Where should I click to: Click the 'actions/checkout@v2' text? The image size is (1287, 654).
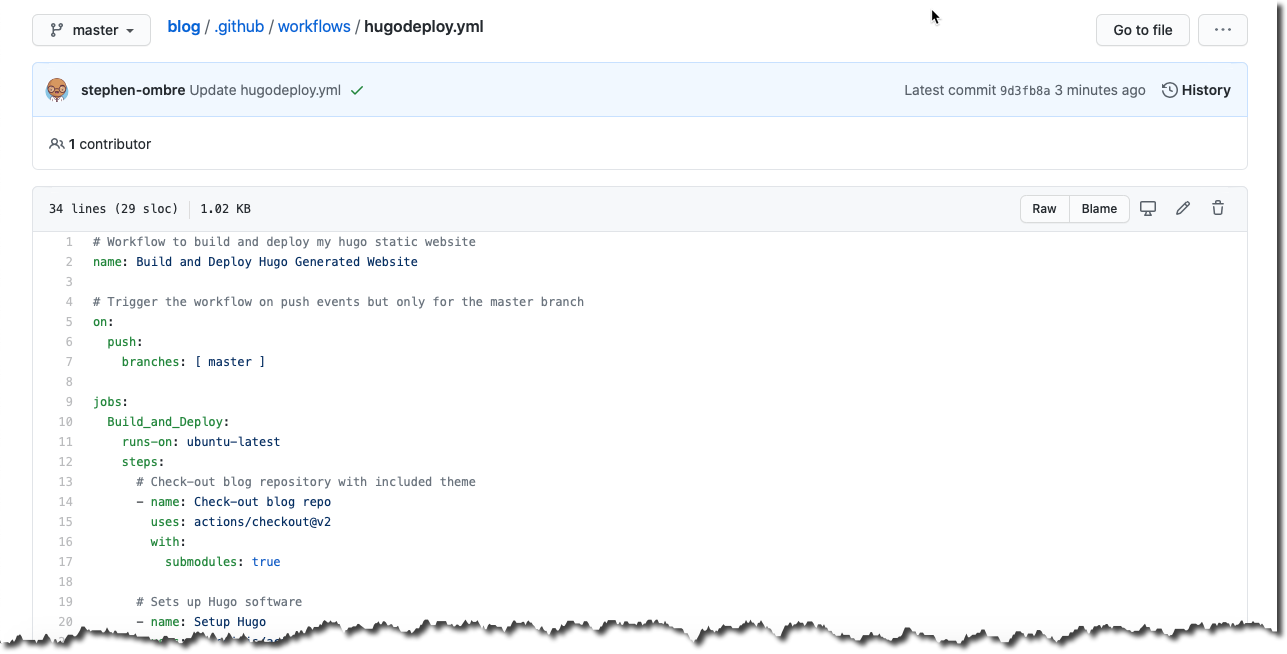coord(262,522)
